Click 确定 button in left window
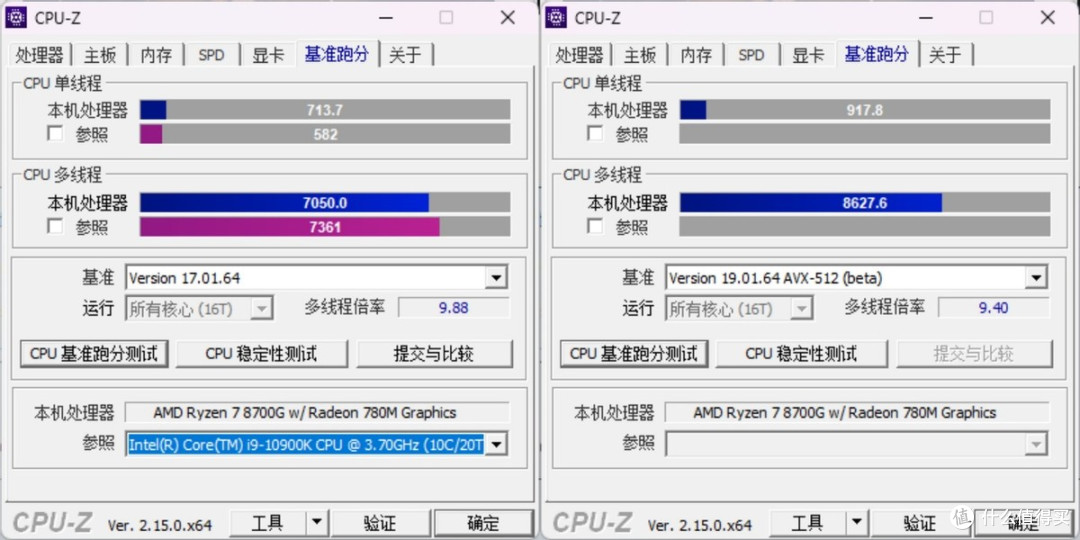This screenshot has width=1080, height=540. pyautogui.click(x=484, y=523)
